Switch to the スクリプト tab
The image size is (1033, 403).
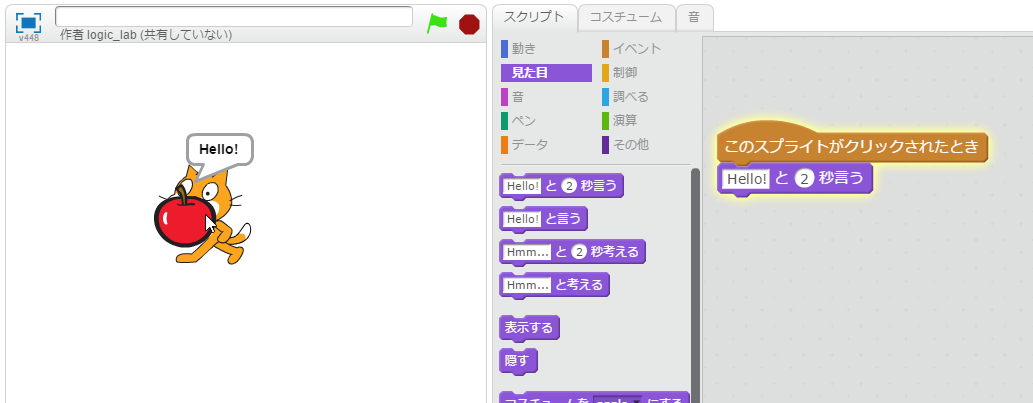click(x=534, y=17)
